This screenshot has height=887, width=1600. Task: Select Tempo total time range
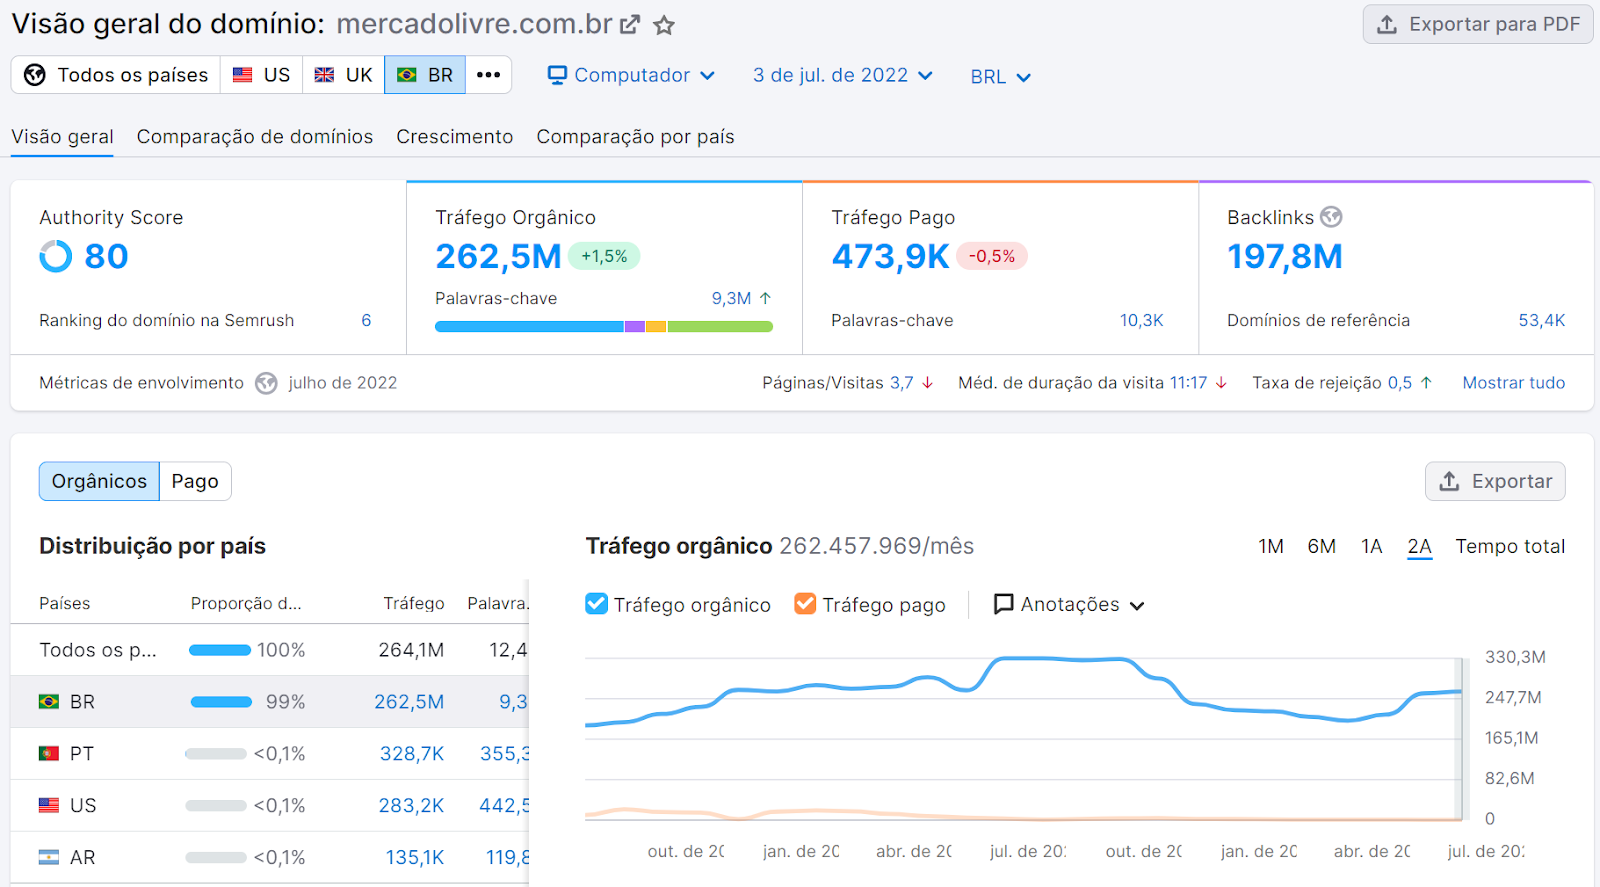(x=1510, y=546)
